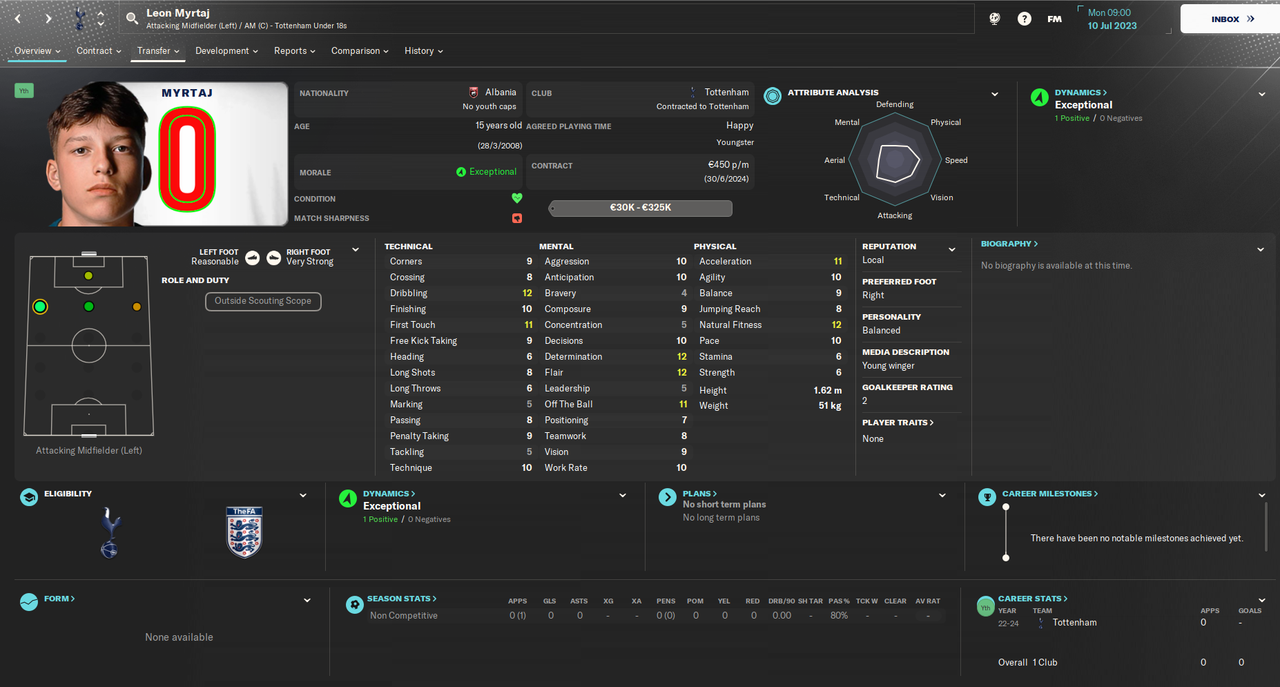This screenshot has width=1280, height=687.
Task: Click the Attribute Analysis circle icon
Action: (x=773, y=96)
